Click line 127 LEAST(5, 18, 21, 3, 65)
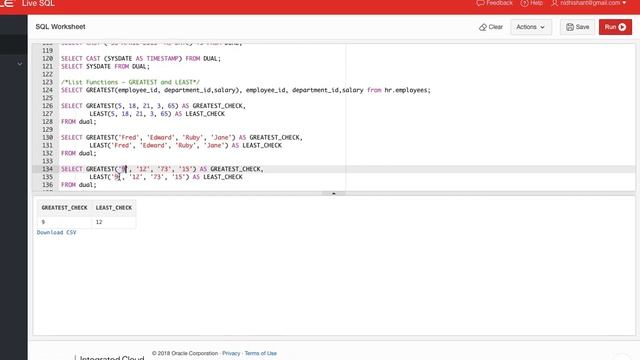Viewport: 640px width, 360px height. pyautogui.click(x=157, y=114)
